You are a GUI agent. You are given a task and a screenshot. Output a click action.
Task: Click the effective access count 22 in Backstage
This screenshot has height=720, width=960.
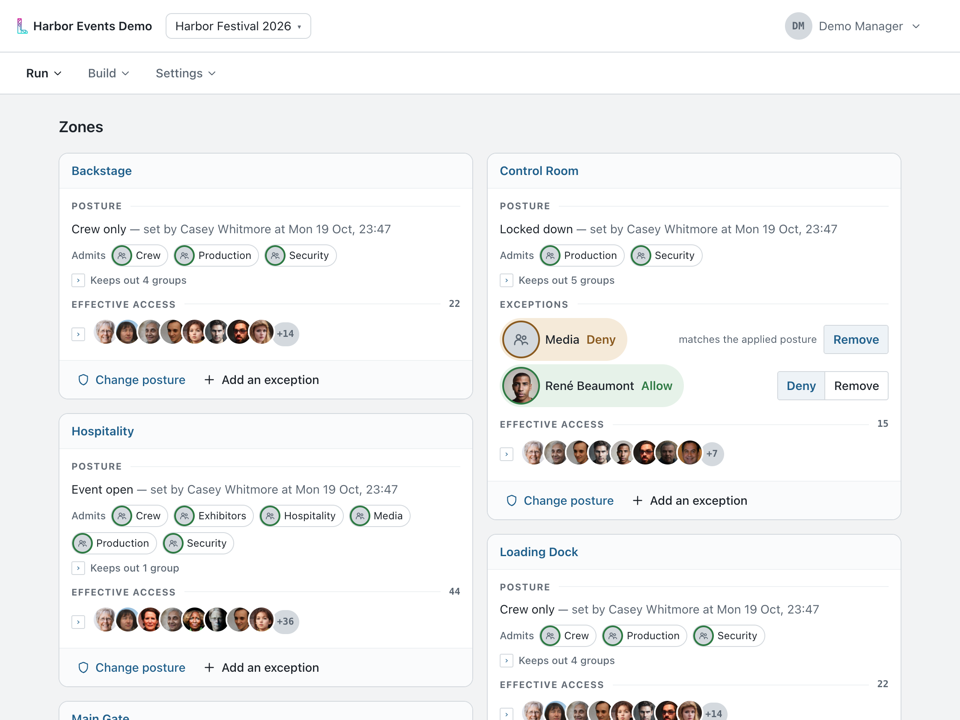[454, 304]
